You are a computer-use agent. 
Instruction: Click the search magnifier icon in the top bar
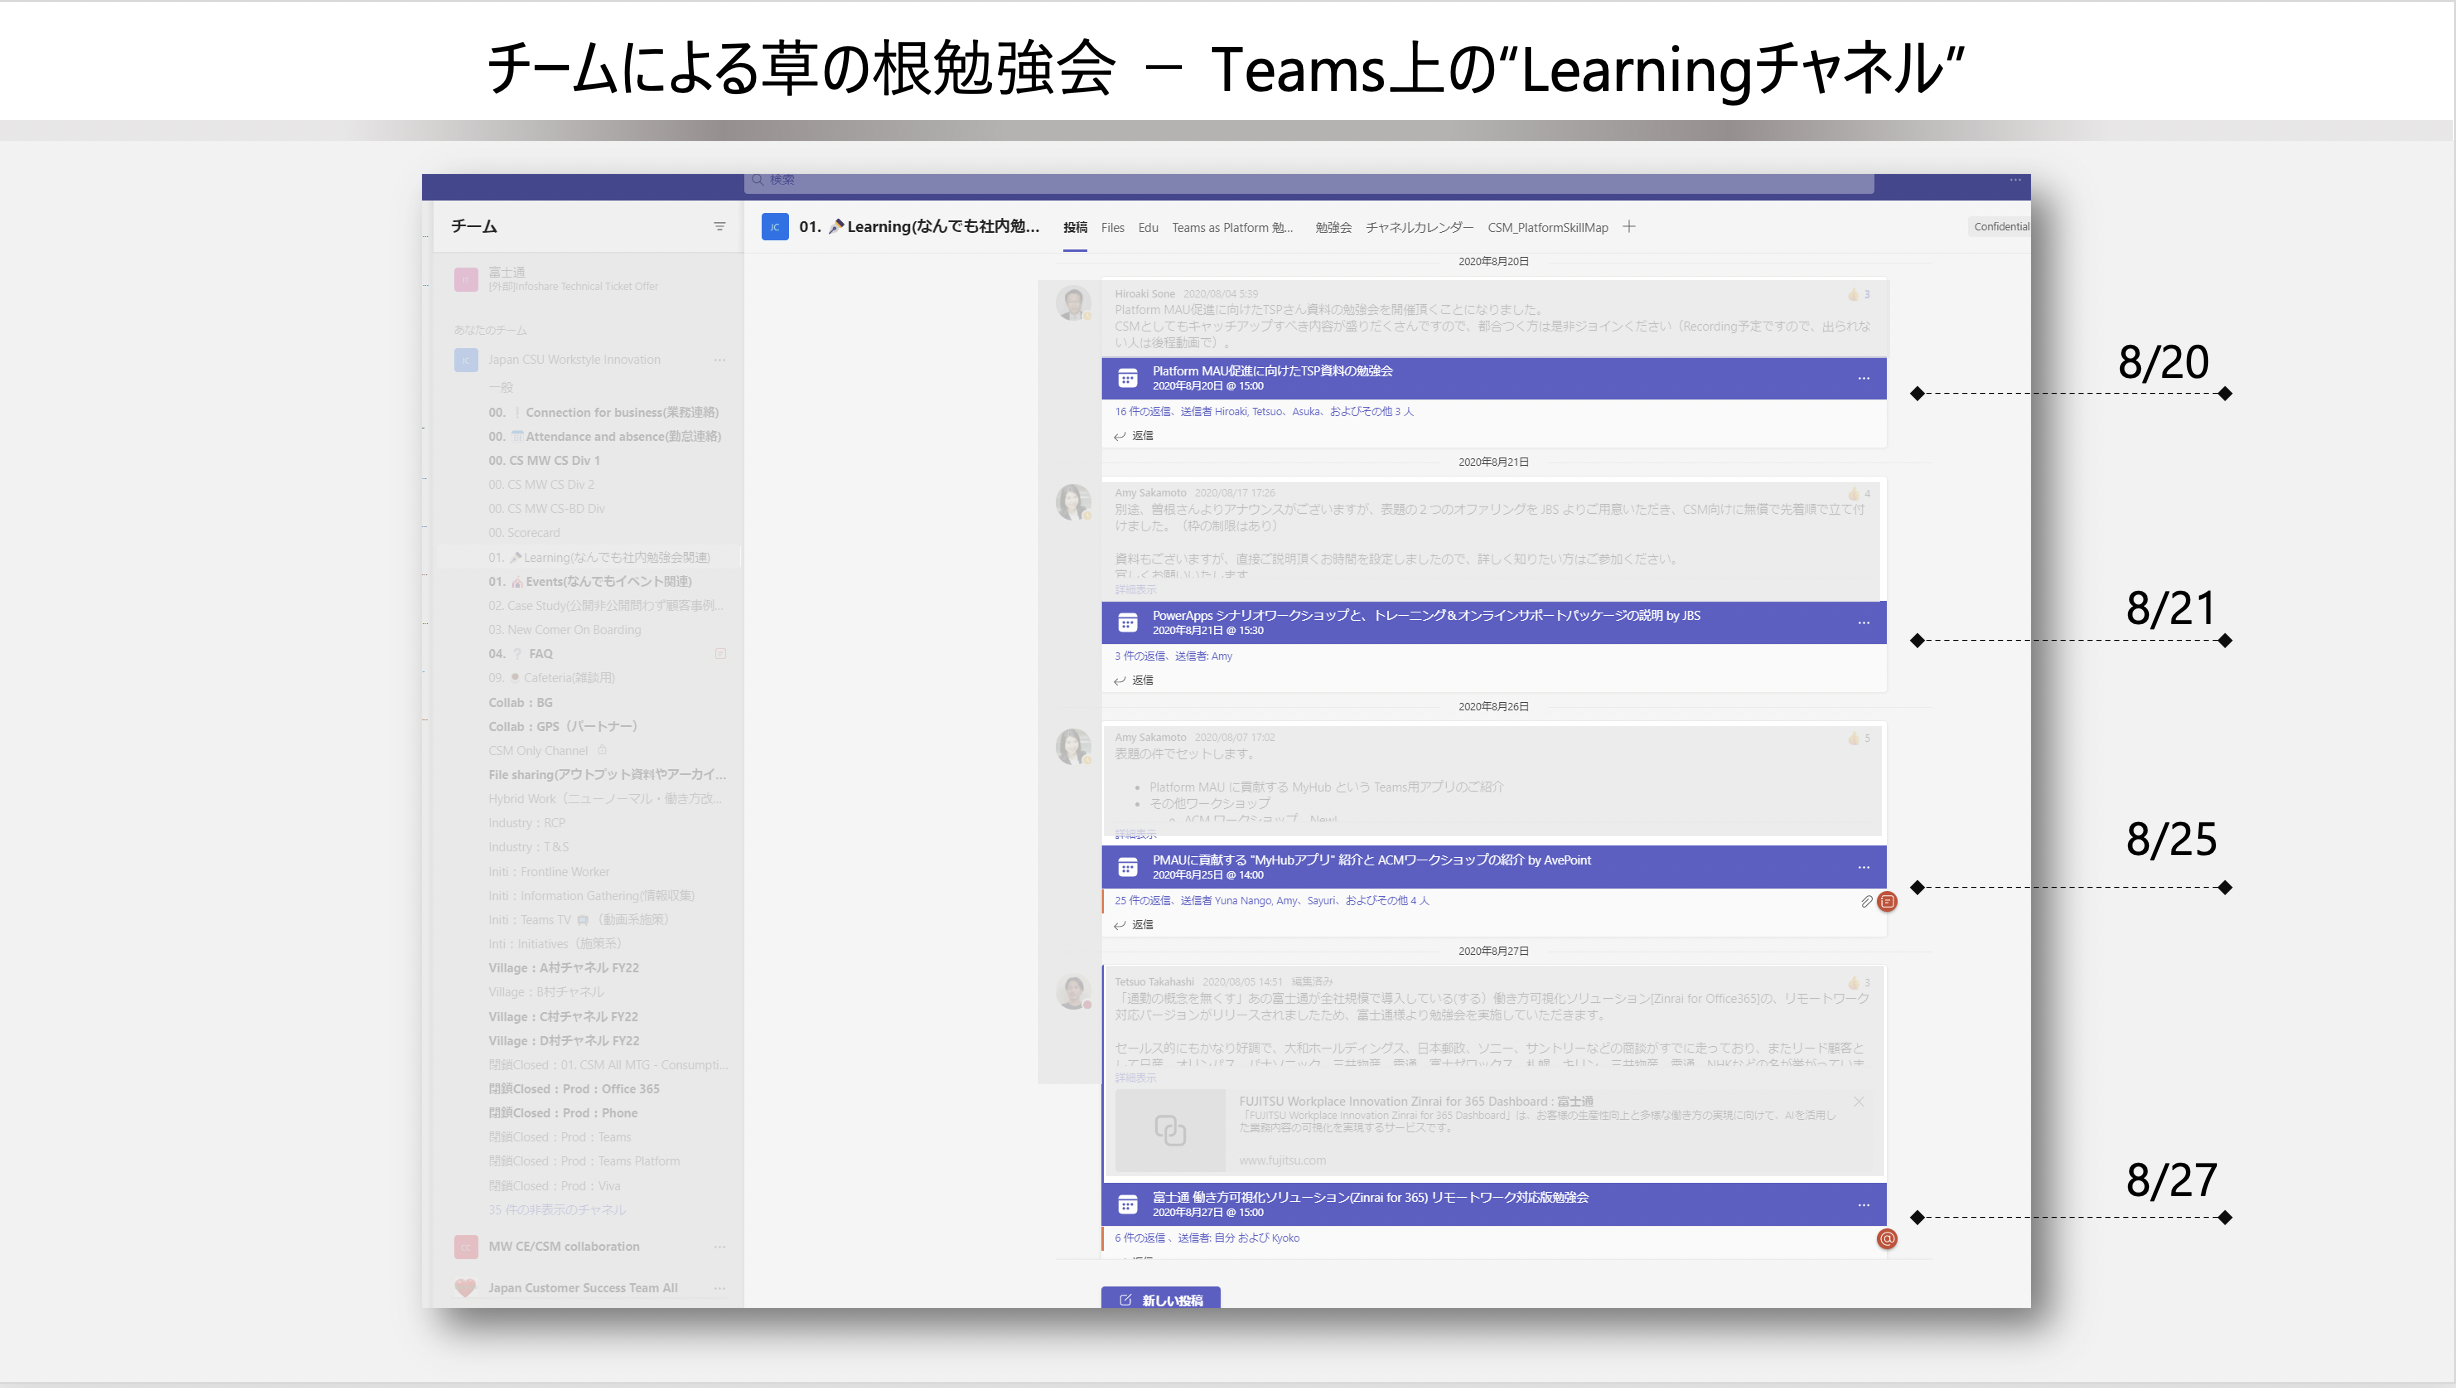[759, 180]
